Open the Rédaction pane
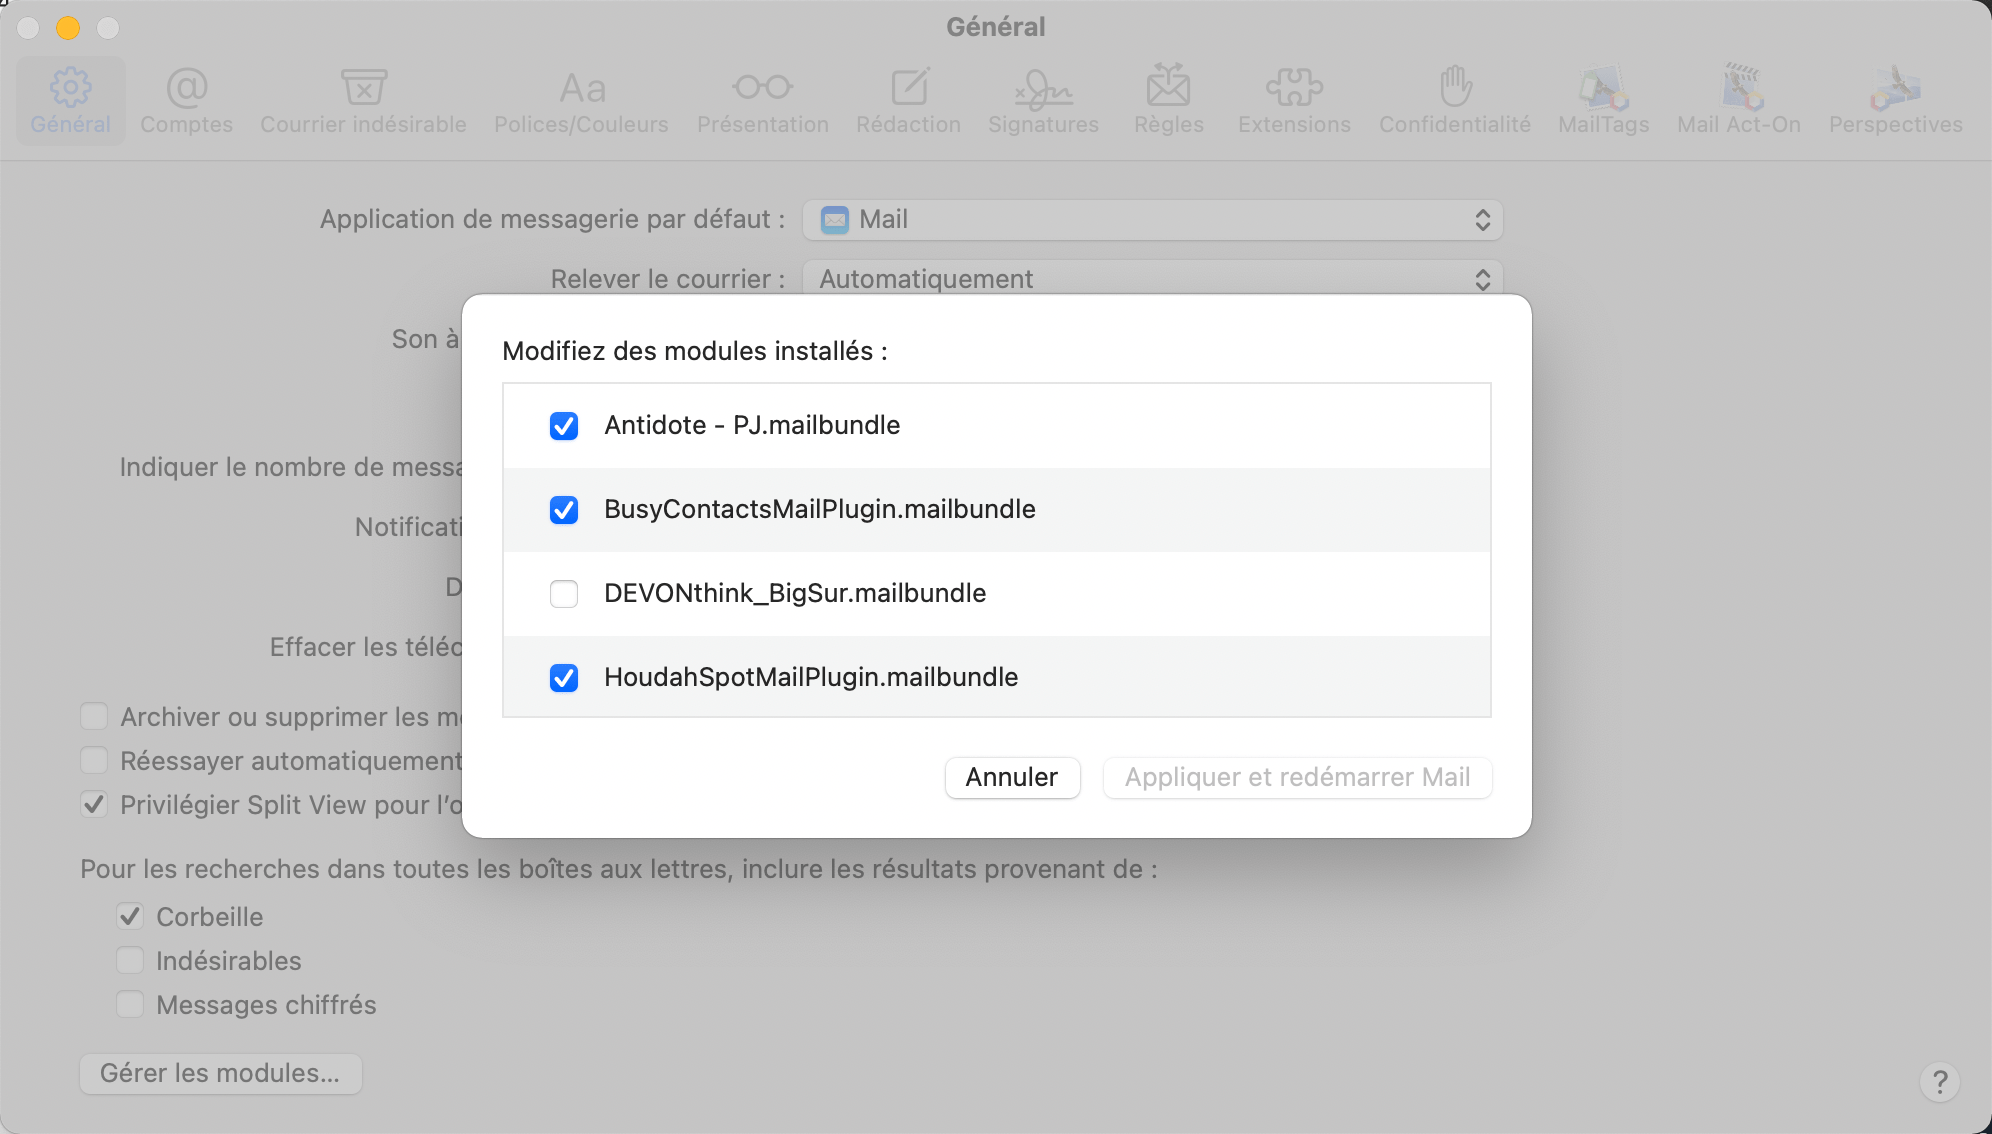Screen dimensions: 1992x1134 coord(908,101)
